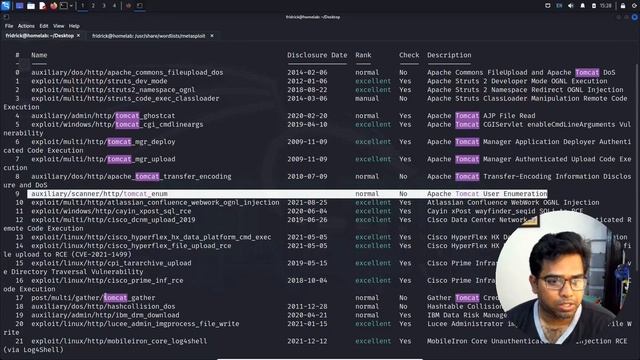This screenshot has height=360, width=640.
Task: Click the panel clock showing 15:28
Action: point(606,6)
